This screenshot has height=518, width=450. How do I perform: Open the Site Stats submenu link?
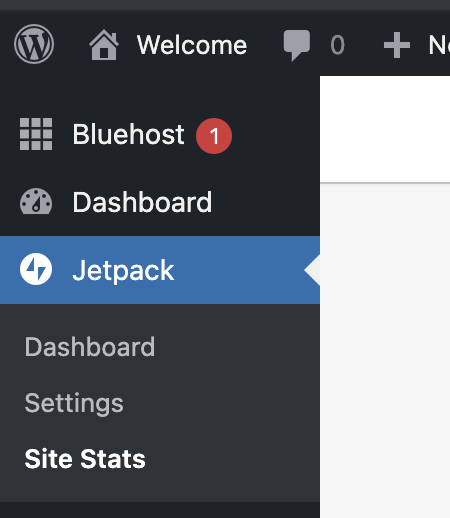85,459
